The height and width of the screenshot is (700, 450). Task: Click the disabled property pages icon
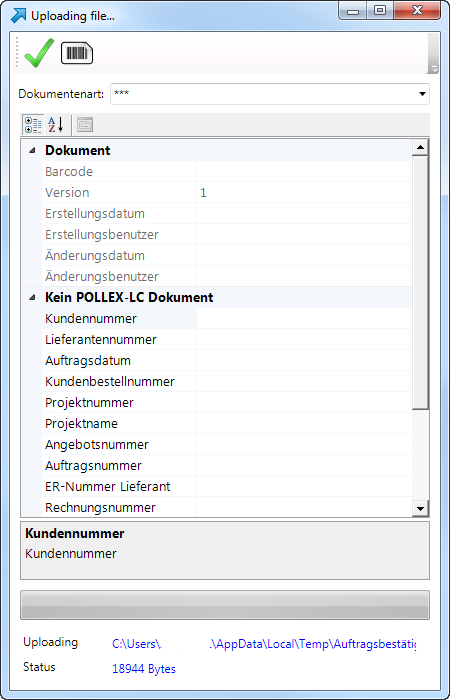85,125
